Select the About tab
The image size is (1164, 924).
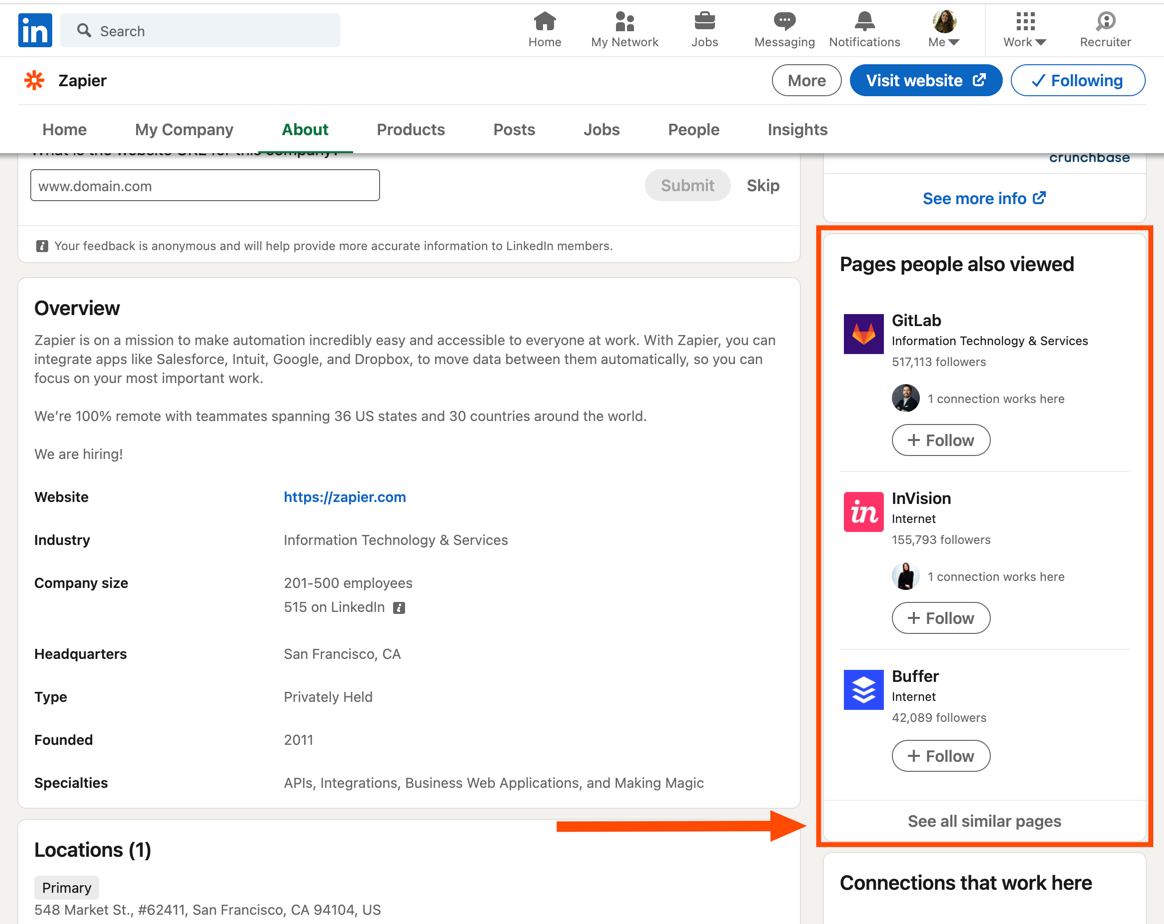305,129
